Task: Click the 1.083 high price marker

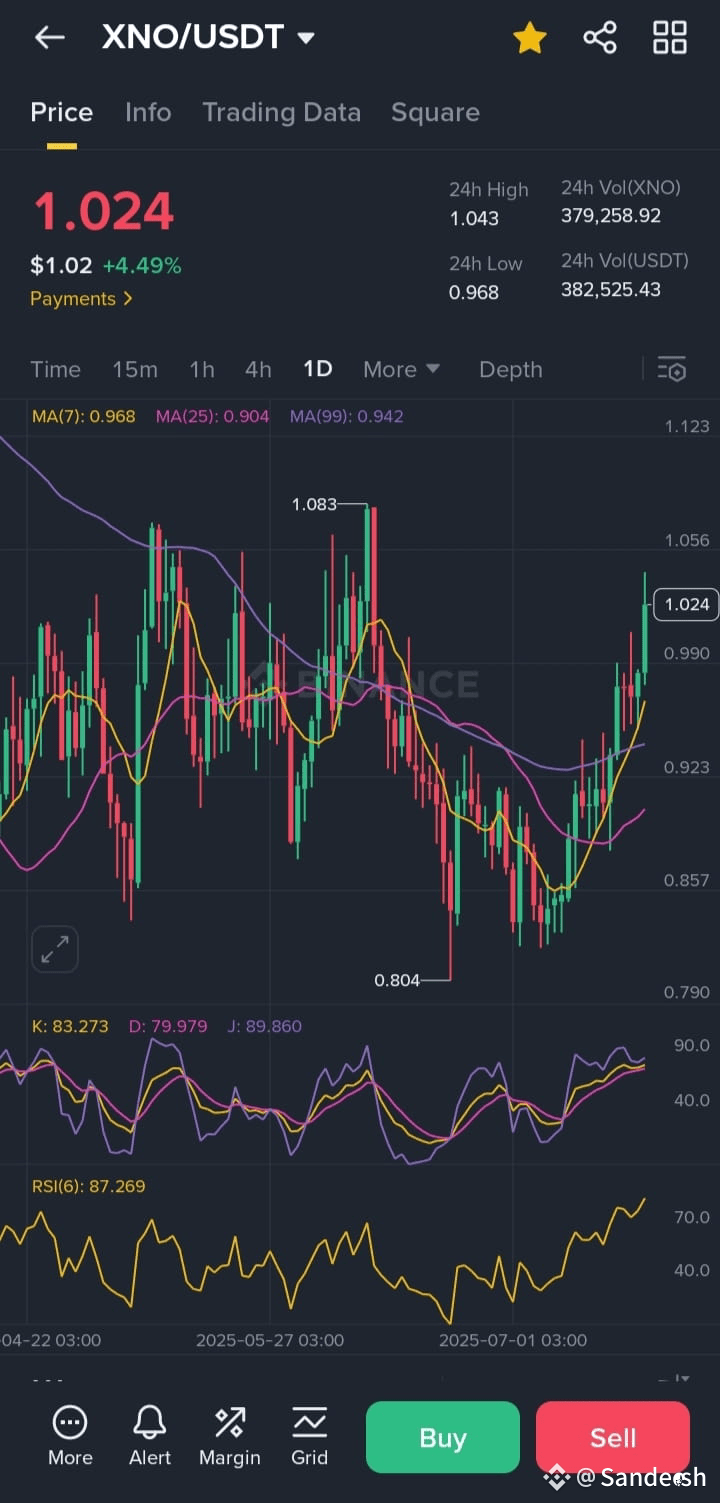Action: [x=314, y=504]
